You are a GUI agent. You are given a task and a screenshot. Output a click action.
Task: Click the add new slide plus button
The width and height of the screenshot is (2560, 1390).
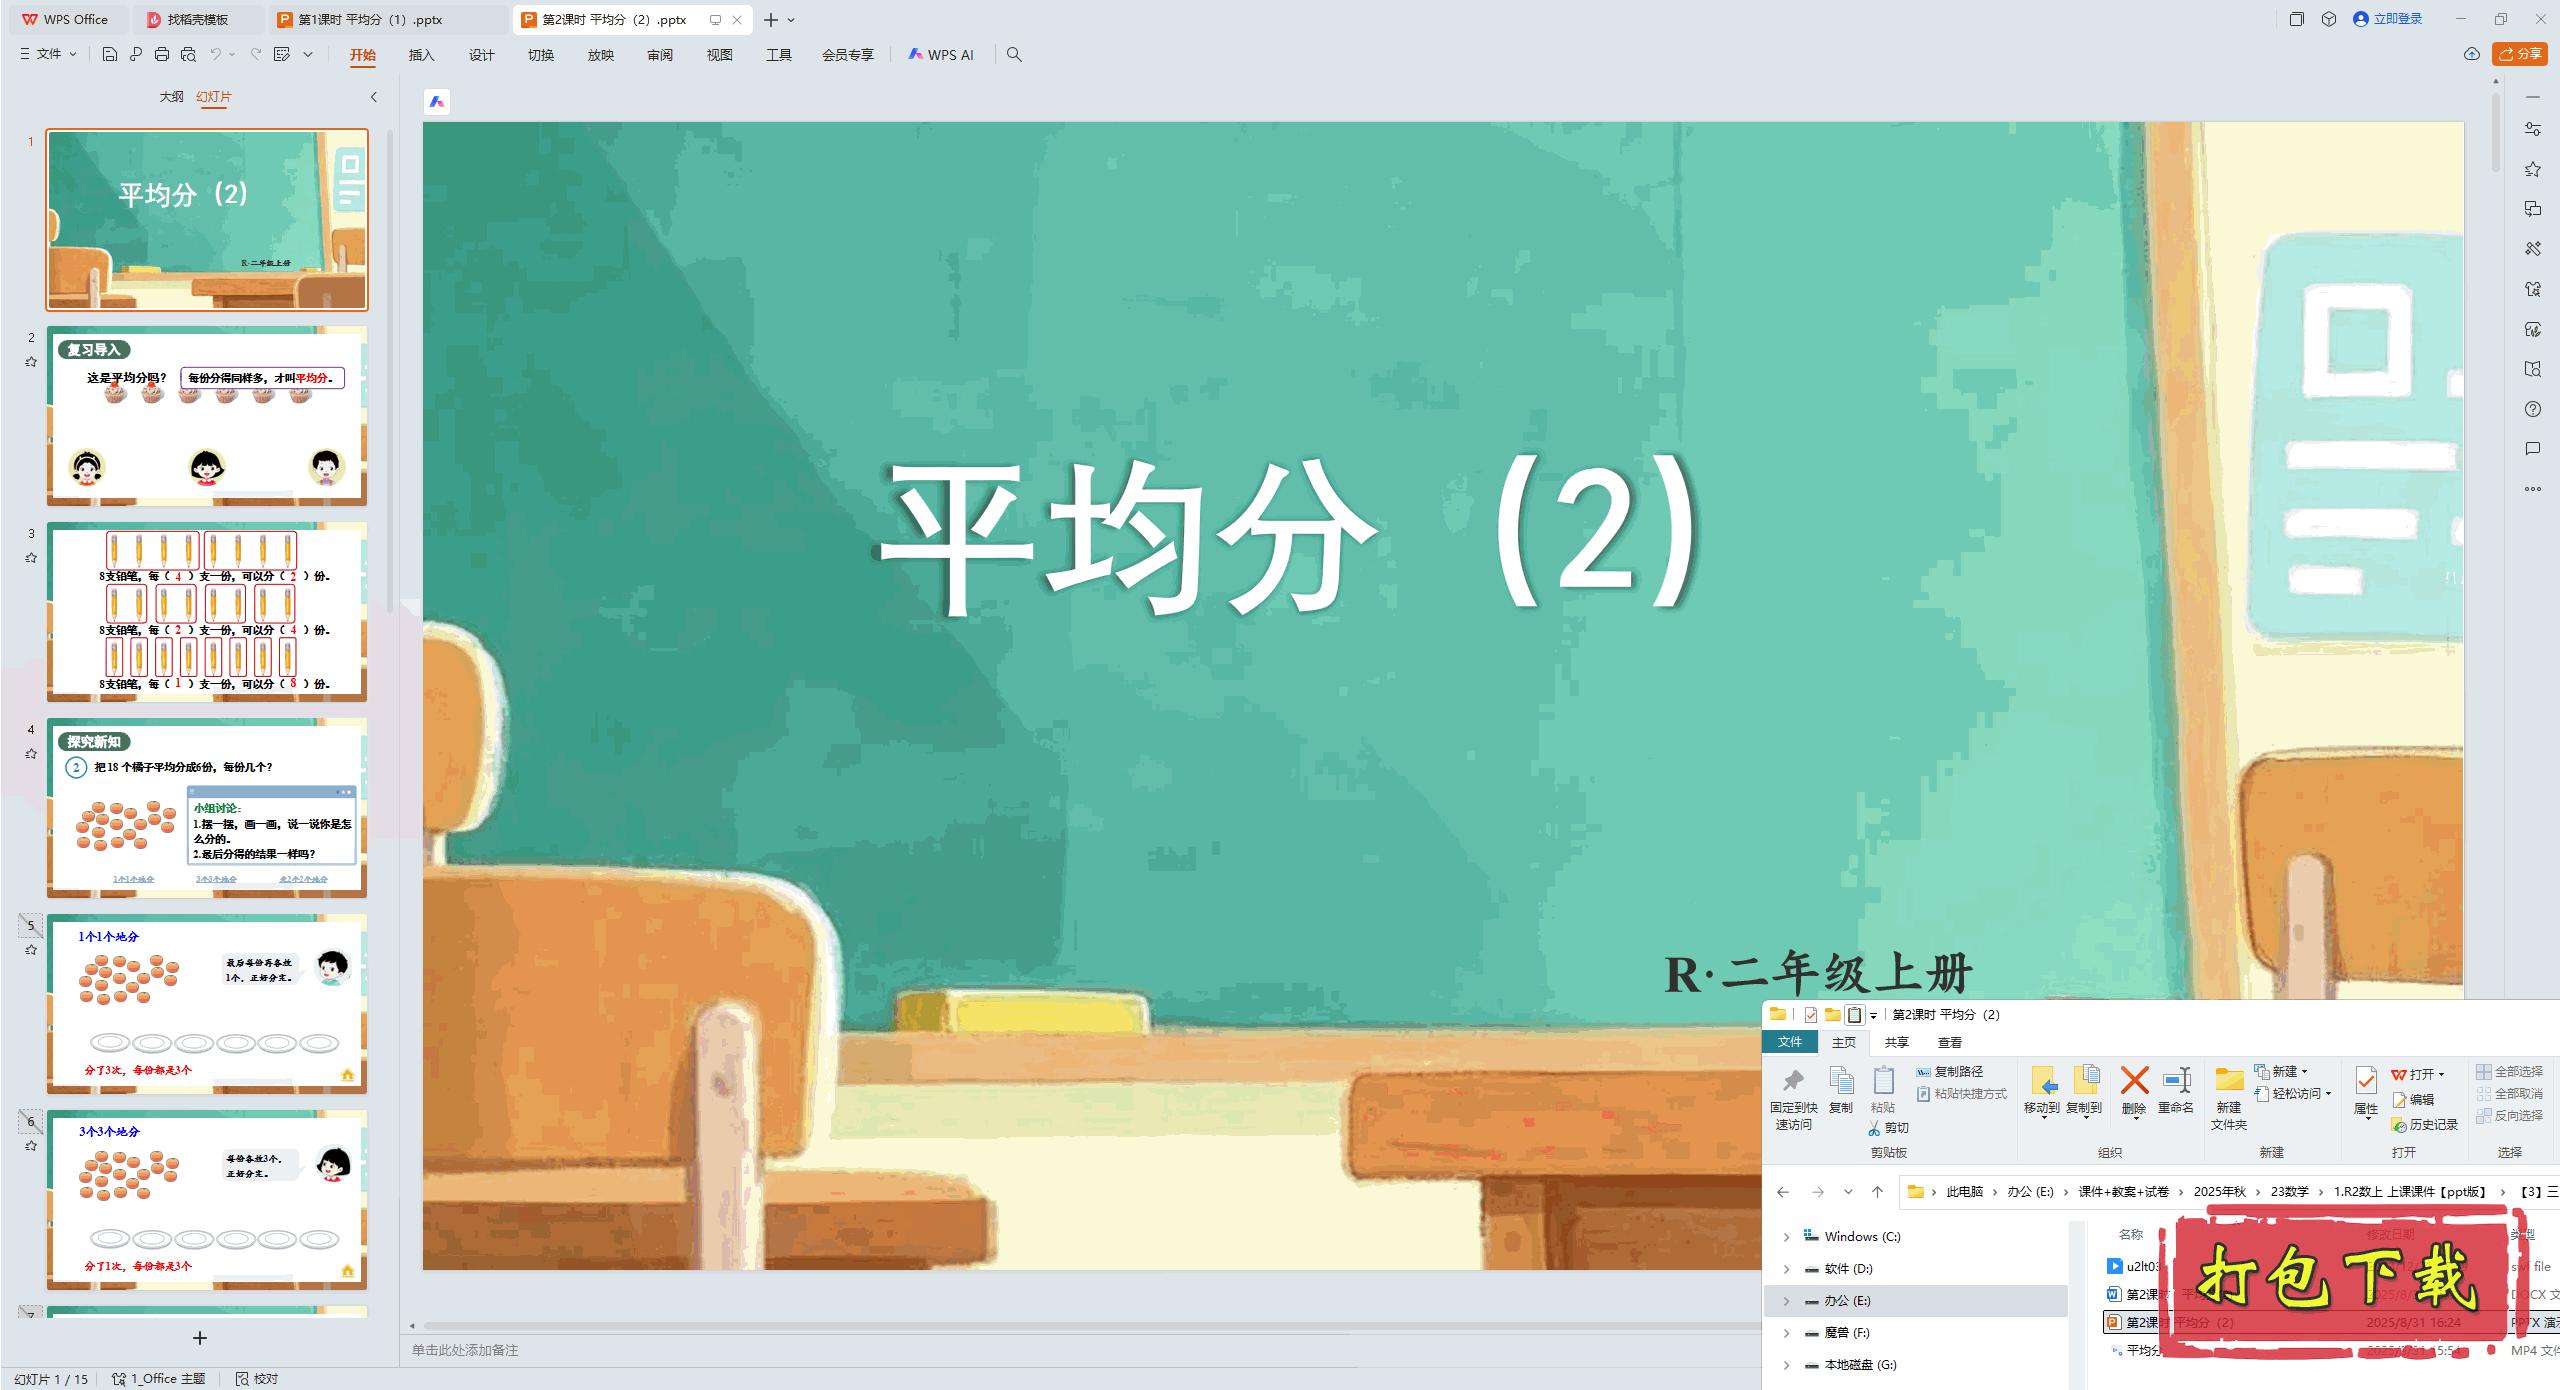[200, 1338]
